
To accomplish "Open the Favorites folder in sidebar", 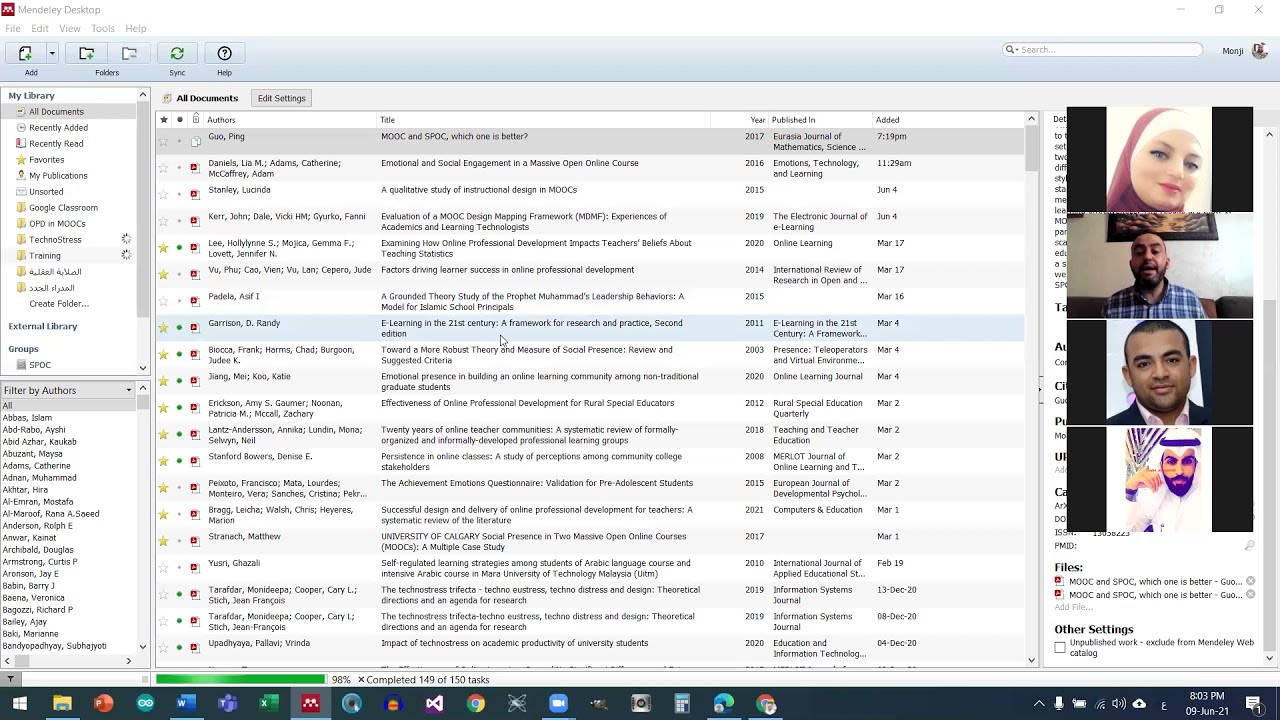I will (46, 160).
